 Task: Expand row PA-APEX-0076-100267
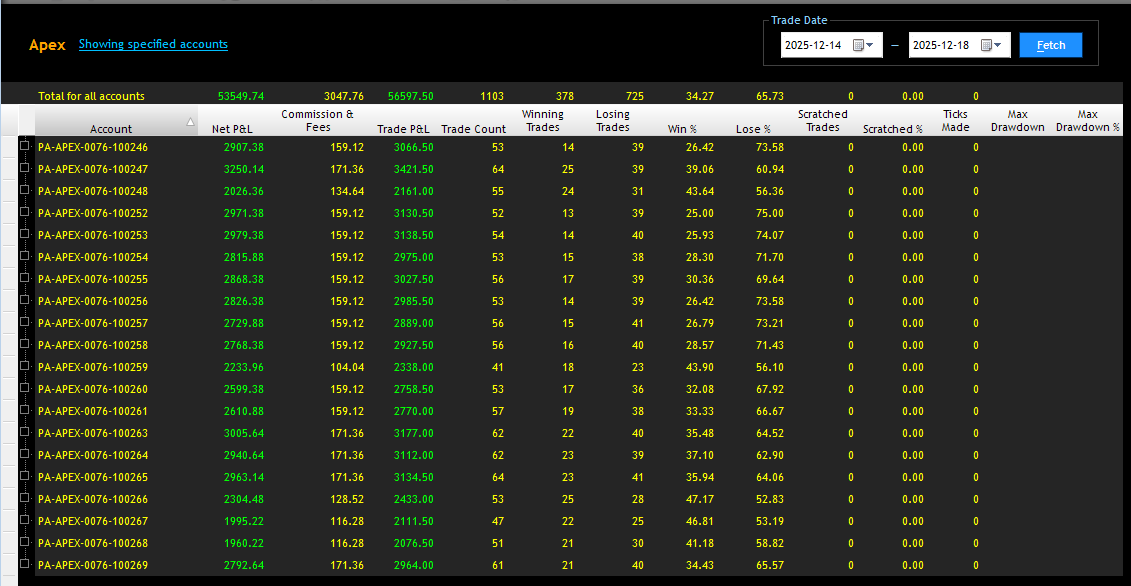(x=25, y=520)
